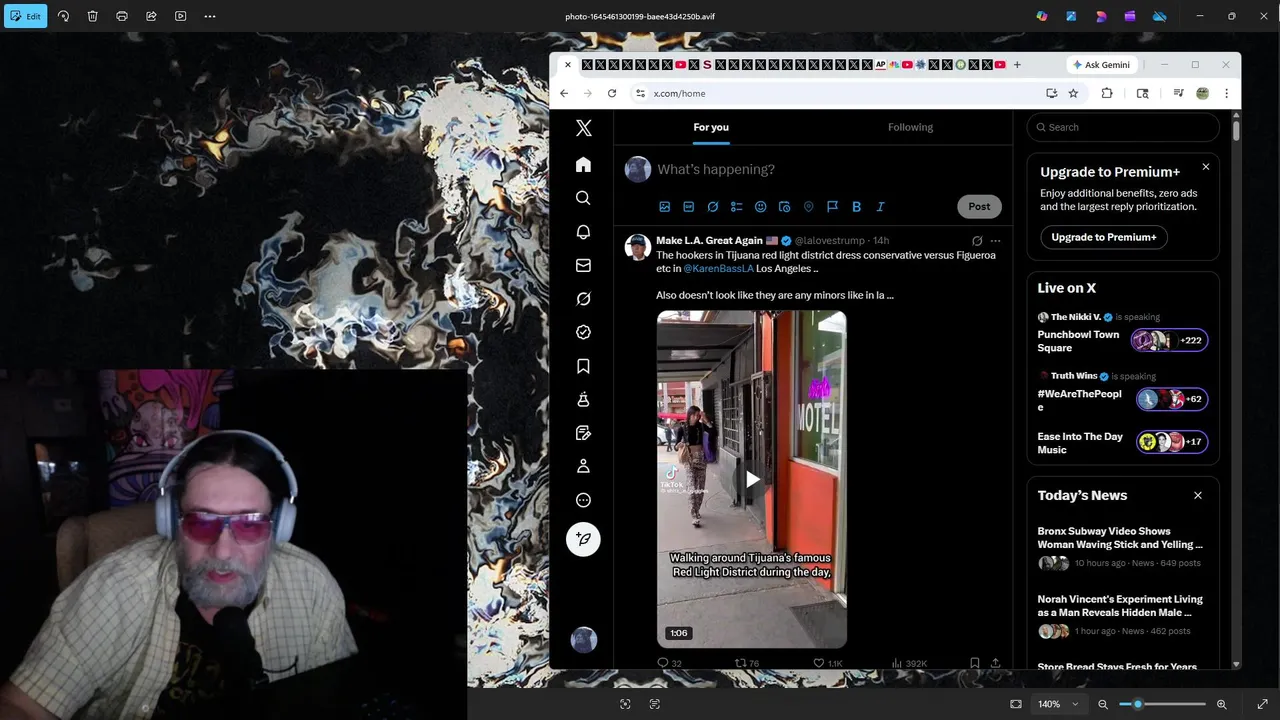Add a poll using the composer poll icon
The width and height of the screenshot is (1280, 720).
tap(736, 207)
